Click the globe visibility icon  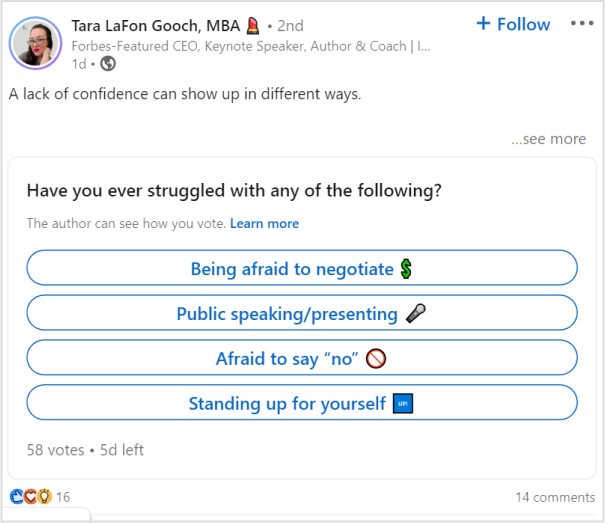[108, 64]
